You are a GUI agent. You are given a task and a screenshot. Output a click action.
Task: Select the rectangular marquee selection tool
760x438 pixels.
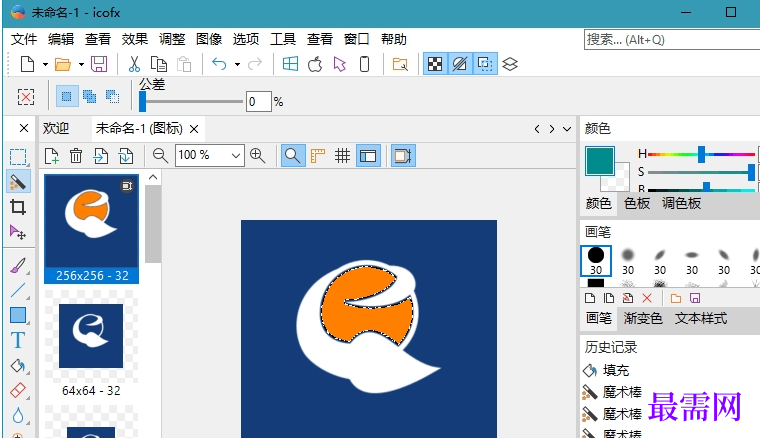coord(18,157)
